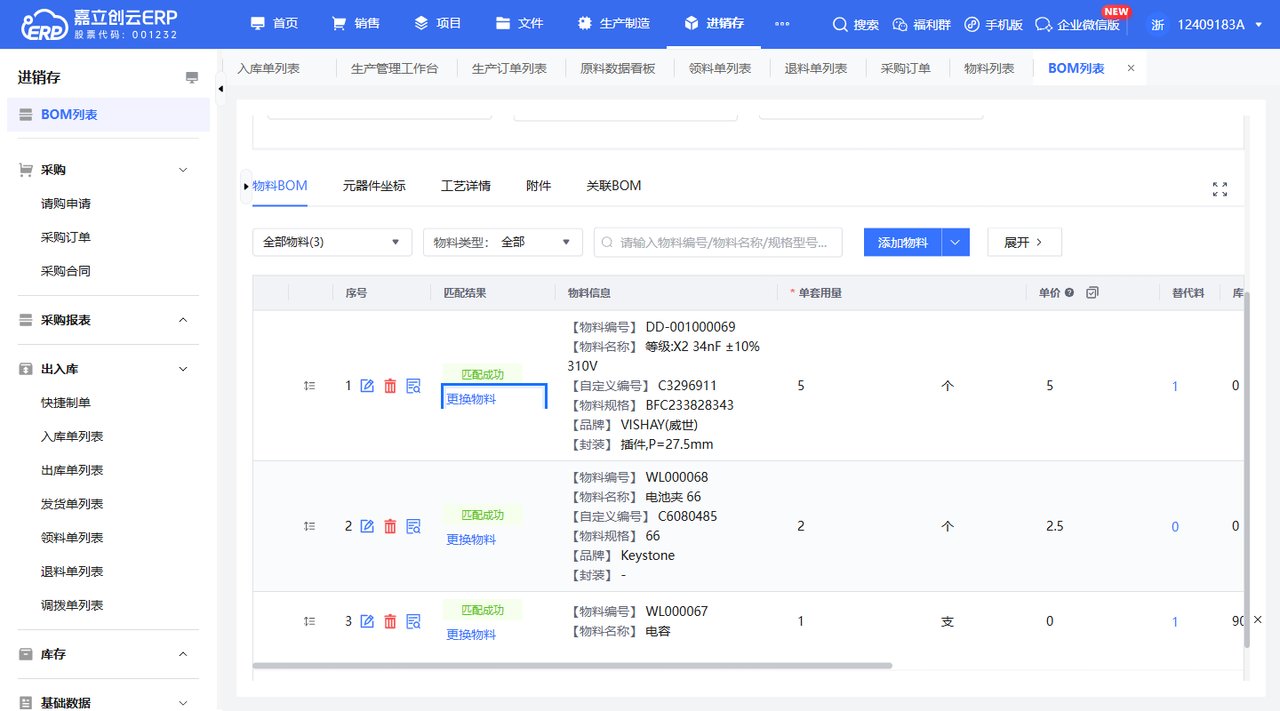Click the 添加物料 button
Viewport: 1280px width, 711px height.
(903, 242)
